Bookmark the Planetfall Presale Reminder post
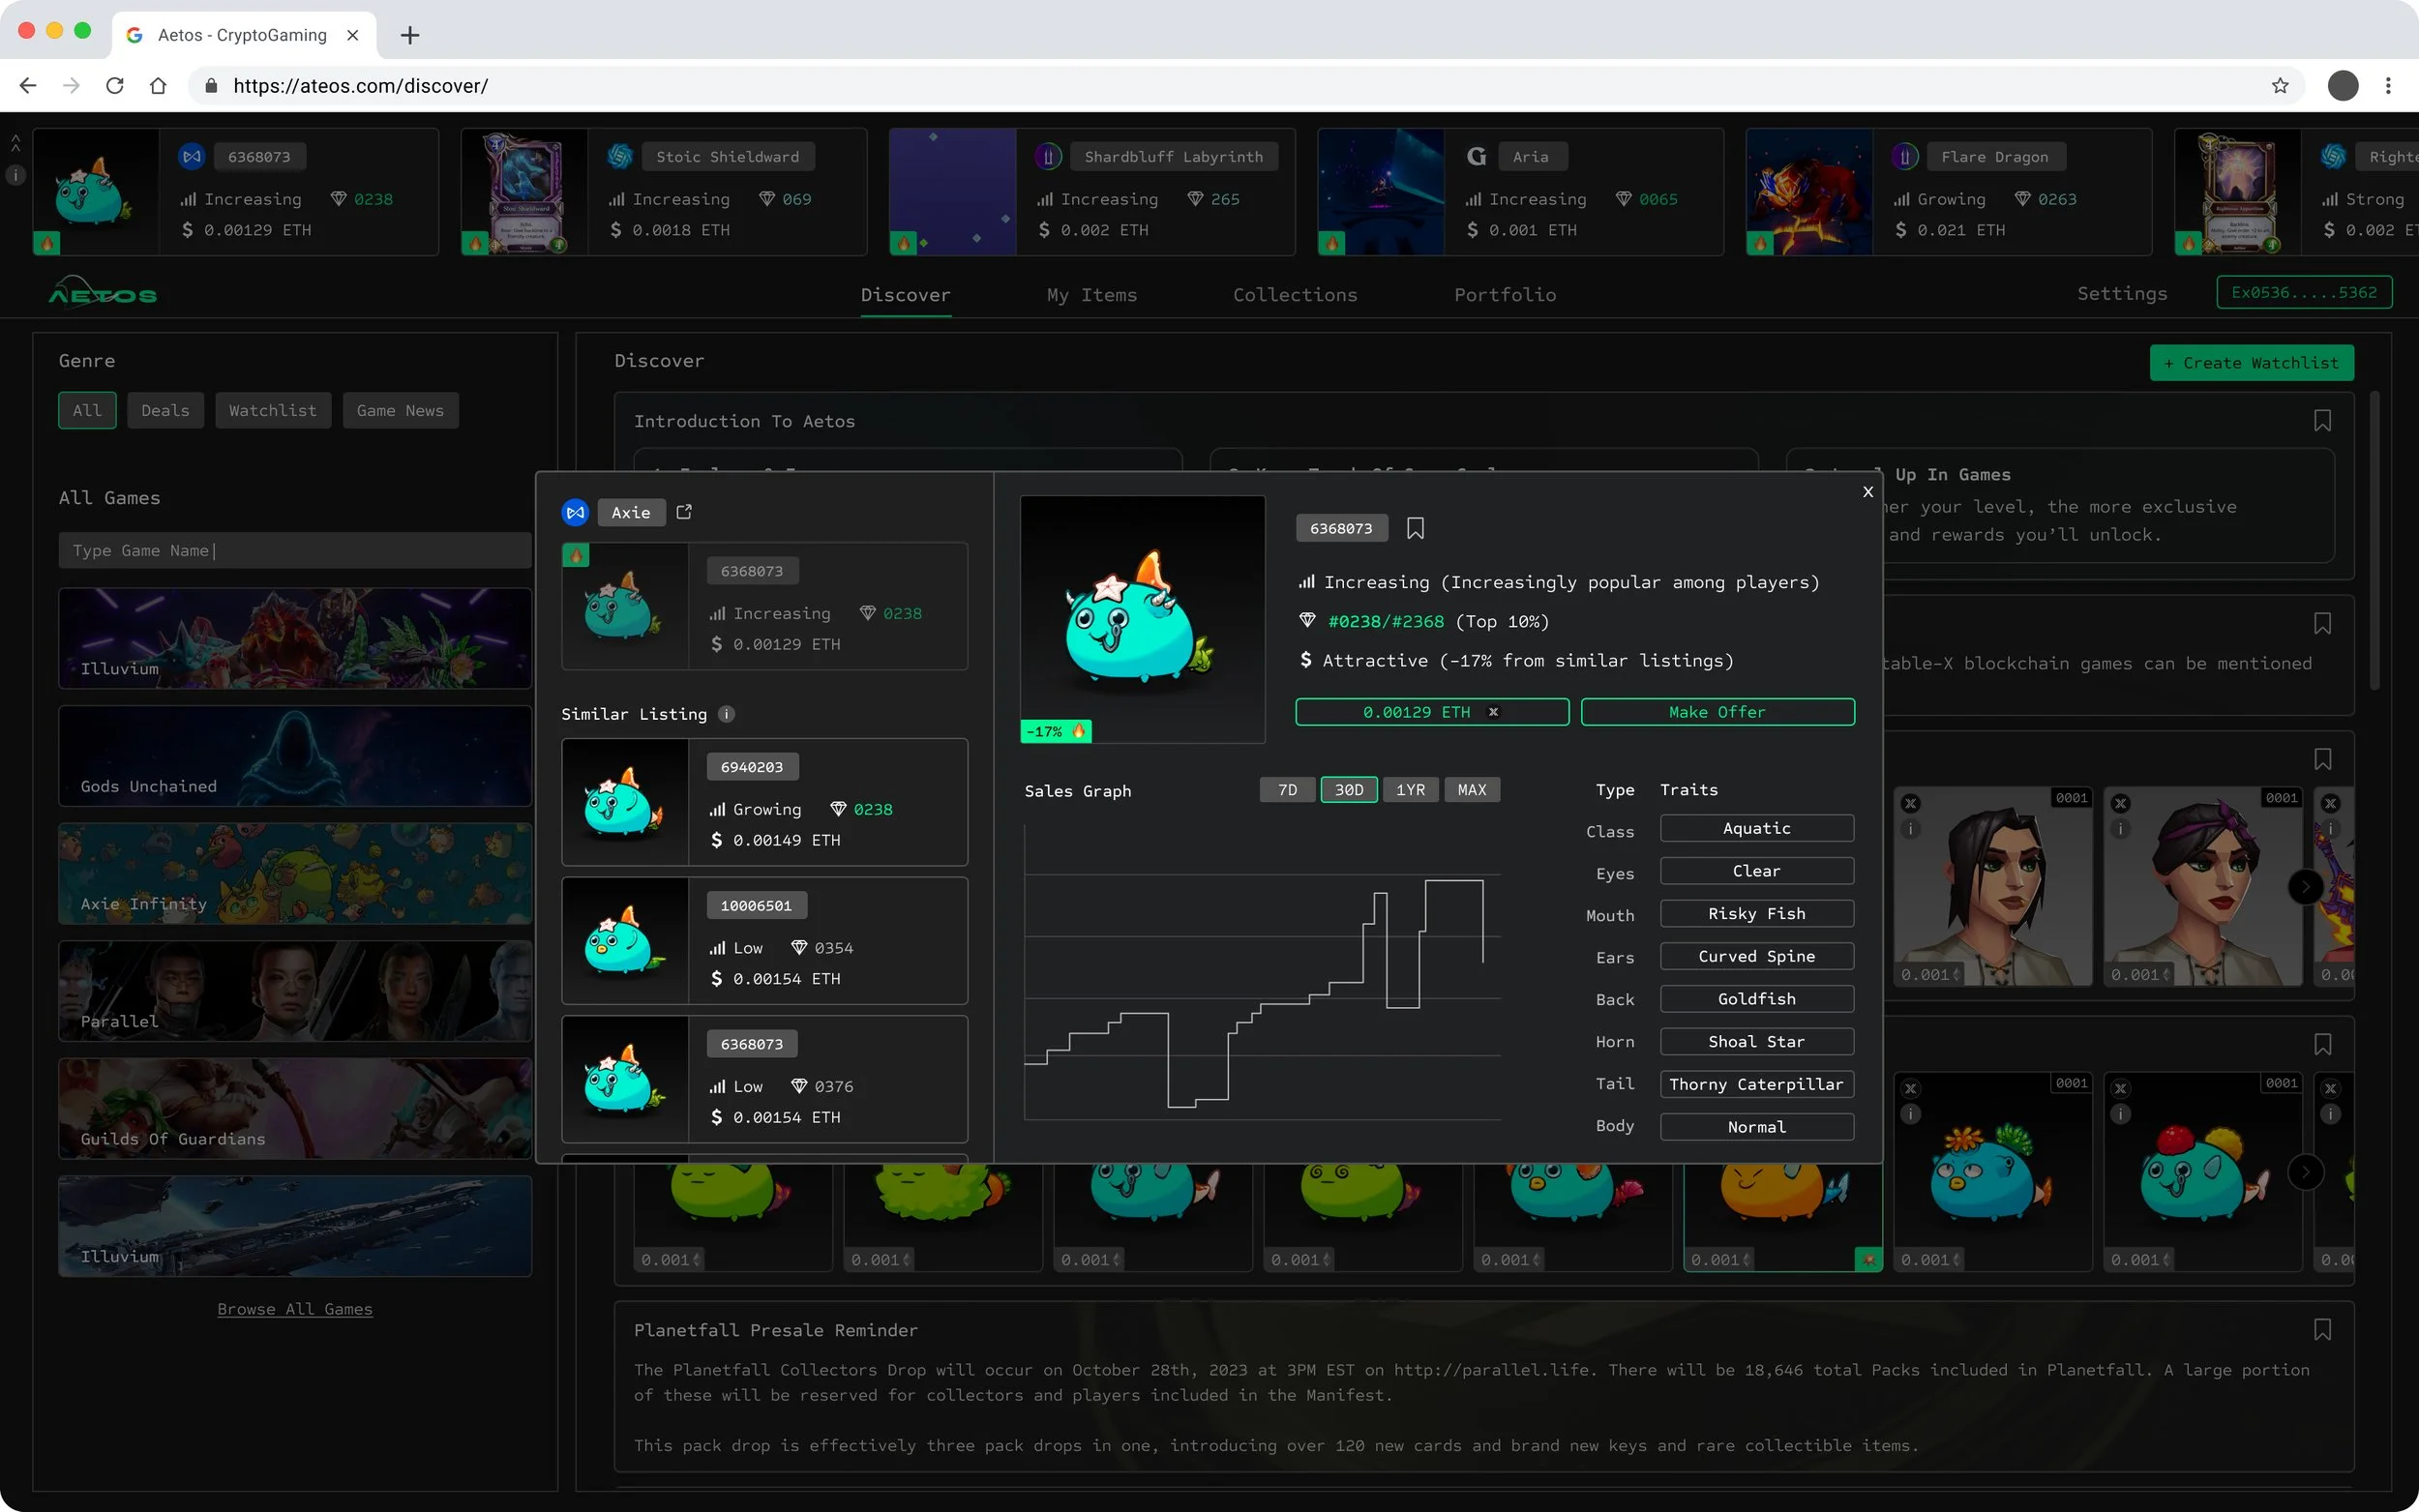This screenshot has height=1512, width=2419. (2322, 1330)
